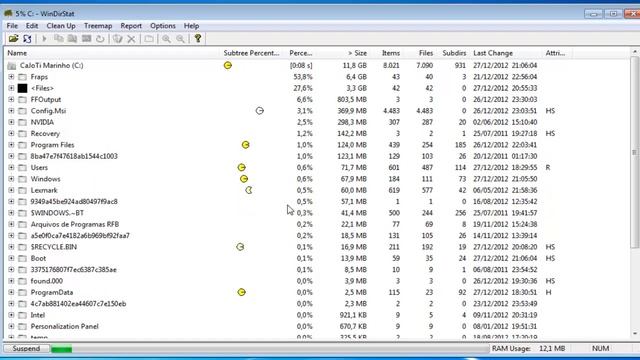This screenshot has height=360, width=640.
Task: Click the Properties toolbar icon
Action: tap(149, 39)
